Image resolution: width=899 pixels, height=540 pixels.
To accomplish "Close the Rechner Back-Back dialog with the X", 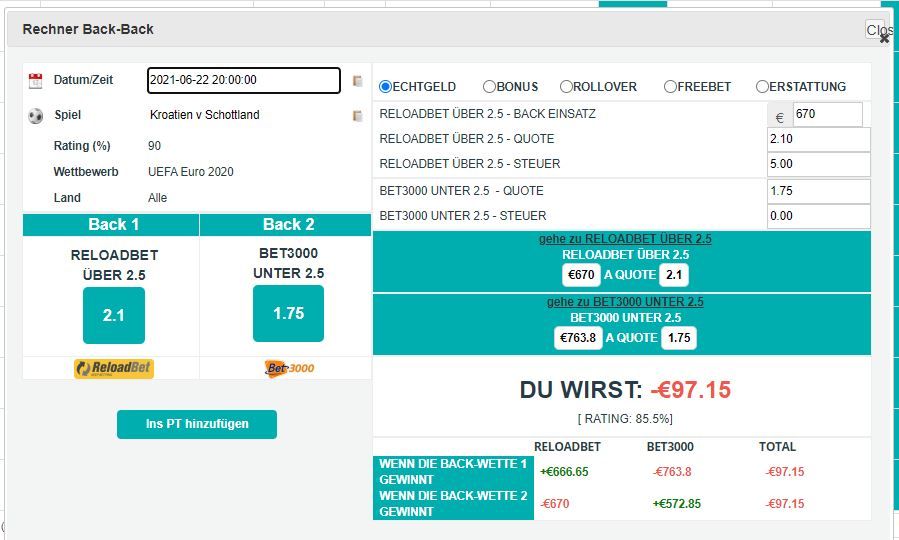I will [884, 38].
